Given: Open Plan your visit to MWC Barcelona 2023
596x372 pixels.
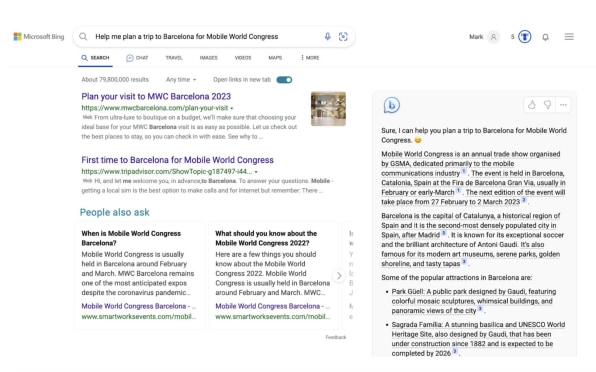Looking at the screenshot, I should click(x=156, y=97).
